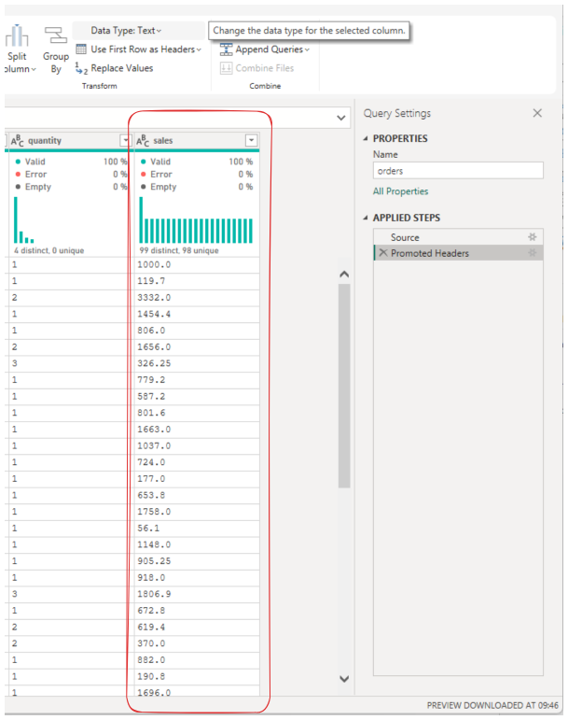Click the vertical scrollbar down arrow
Screen dimensions: 568x720
[x=344, y=678]
